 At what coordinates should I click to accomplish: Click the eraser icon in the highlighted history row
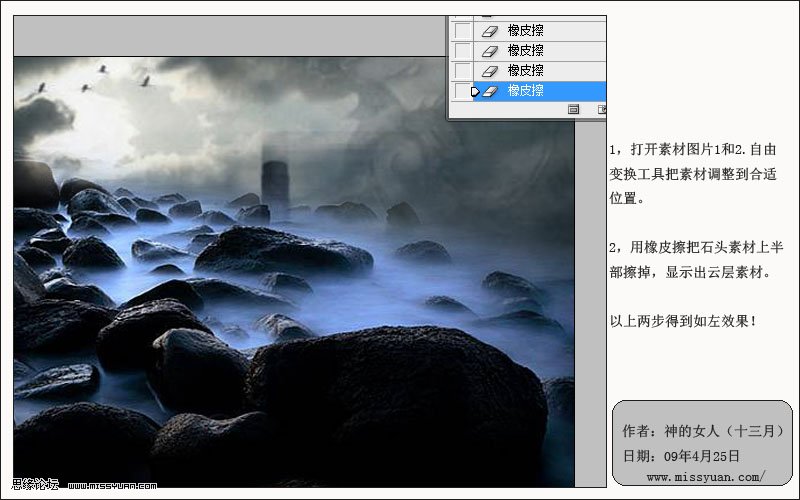[x=490, y=91]
